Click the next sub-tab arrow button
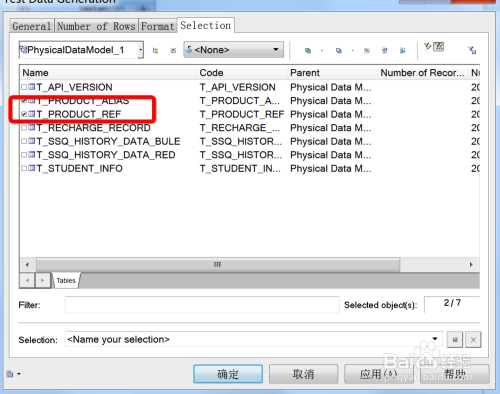 pos(42,280)
